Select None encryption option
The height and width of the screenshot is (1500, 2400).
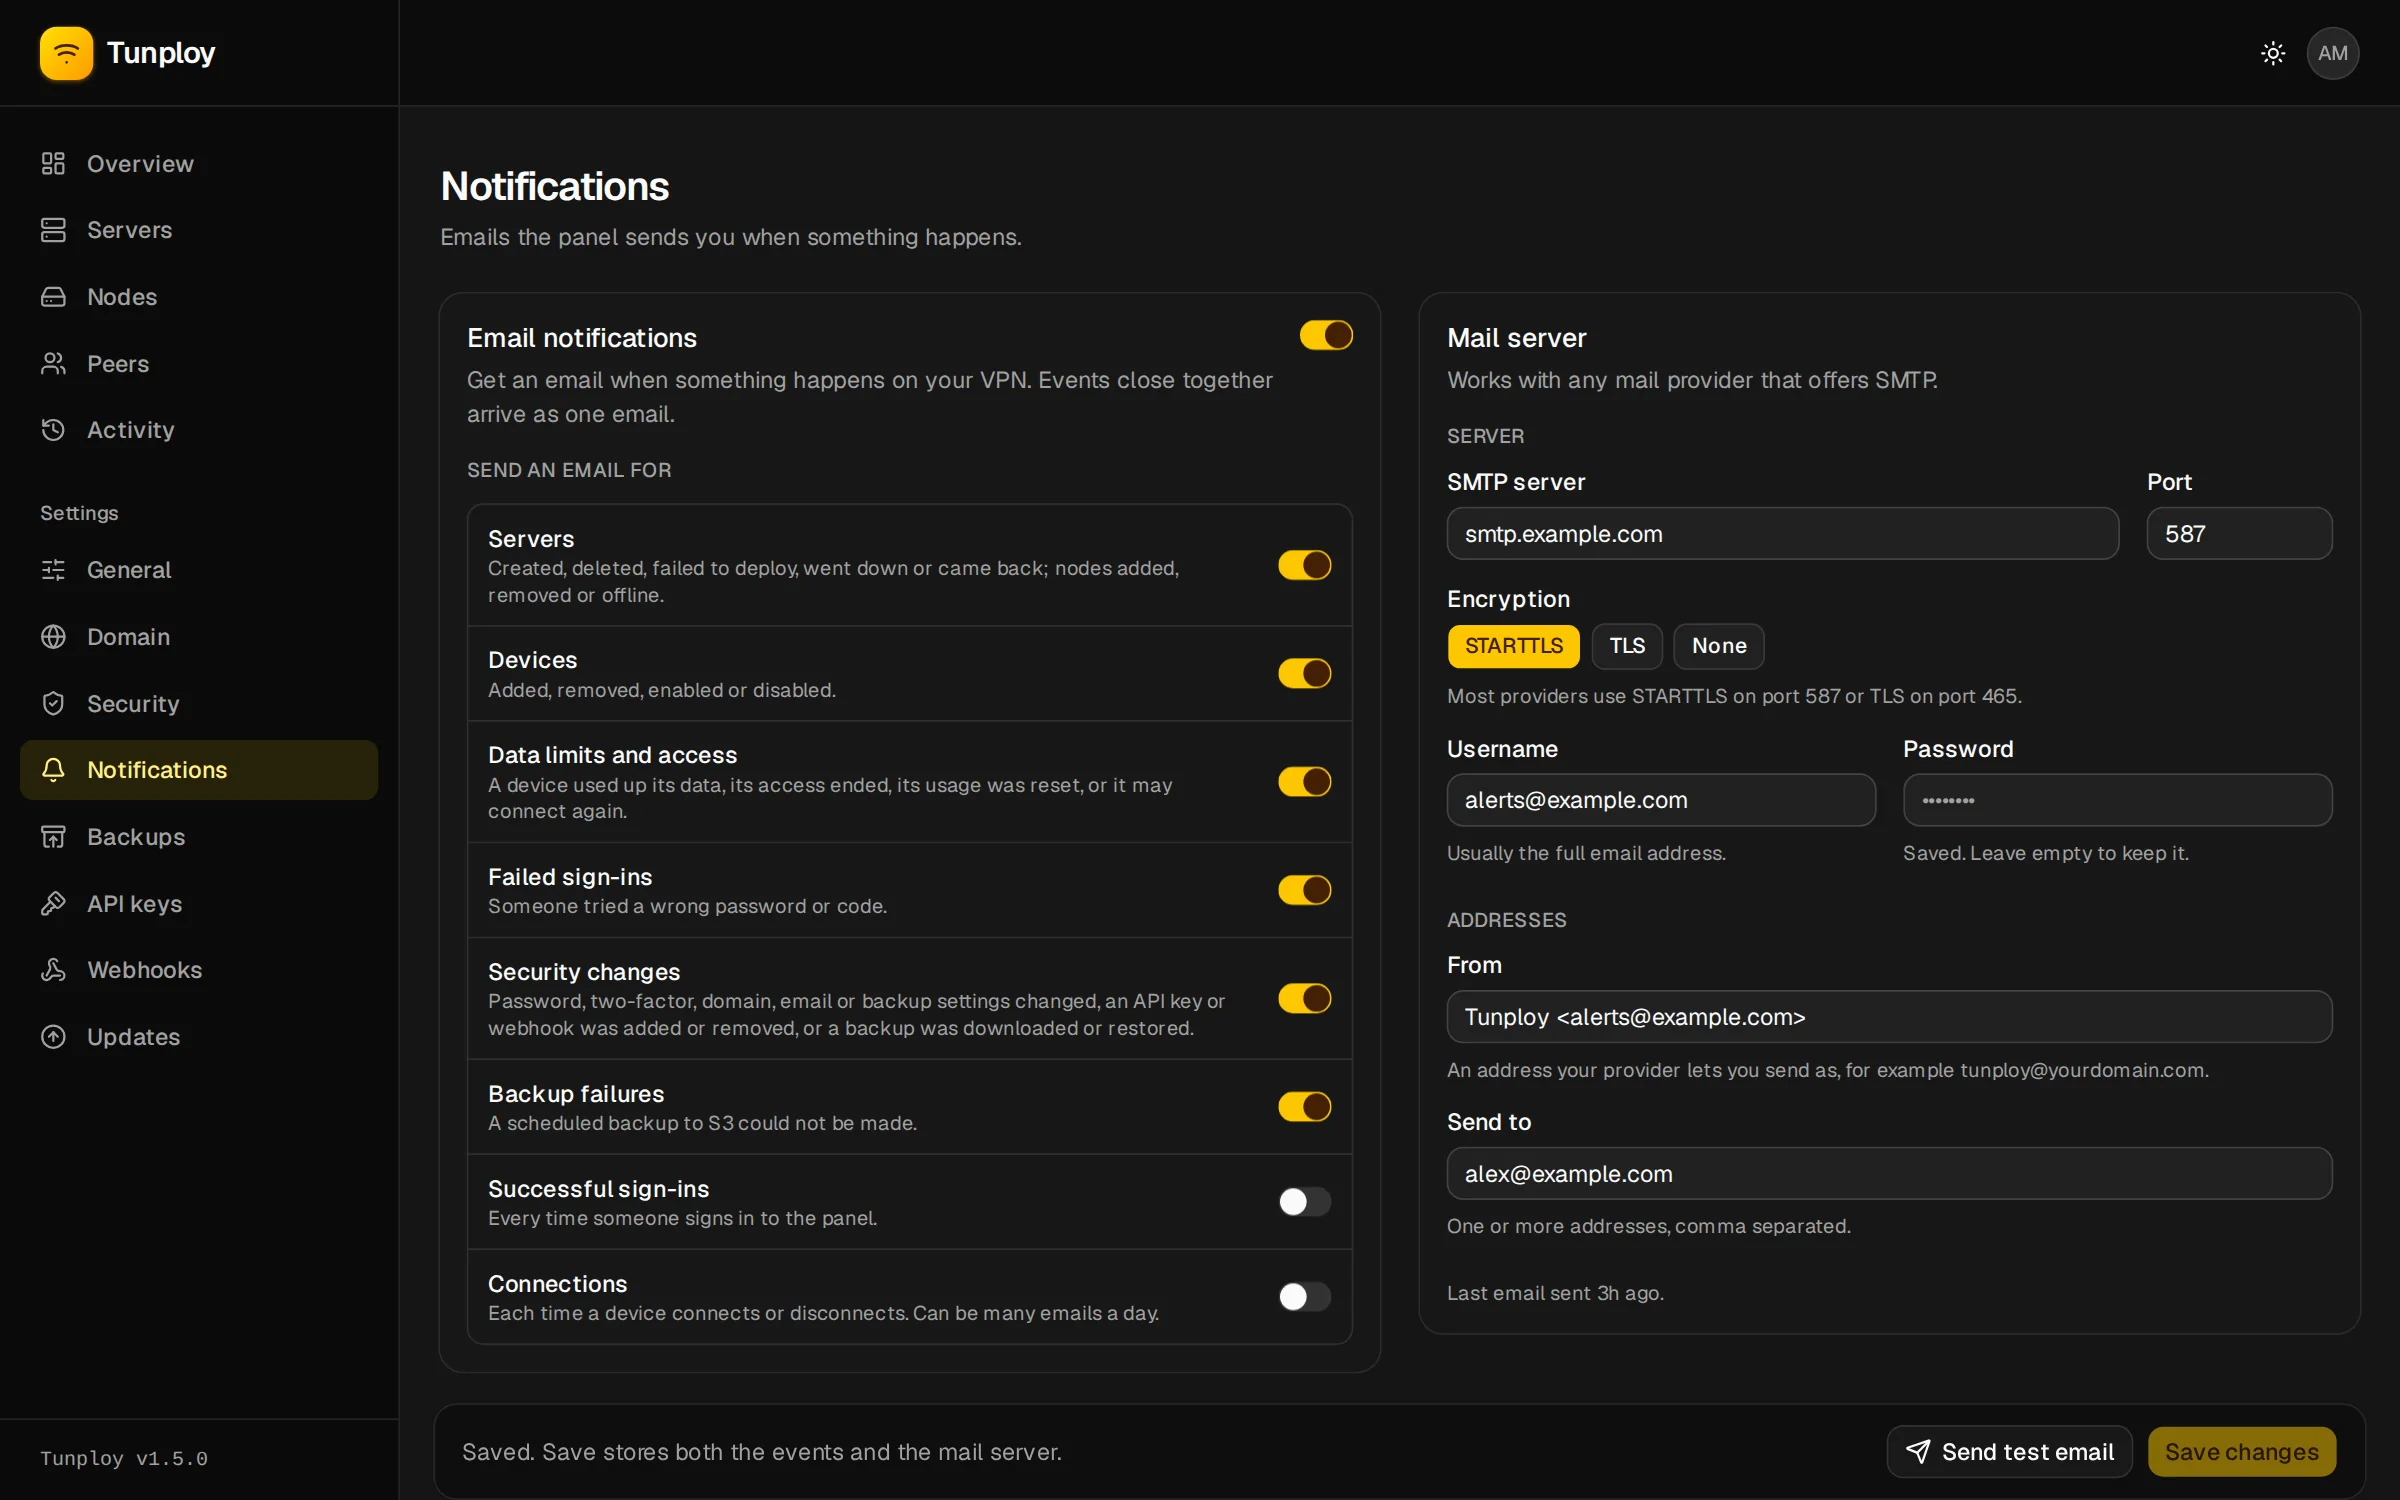(x=1719, y=646)
